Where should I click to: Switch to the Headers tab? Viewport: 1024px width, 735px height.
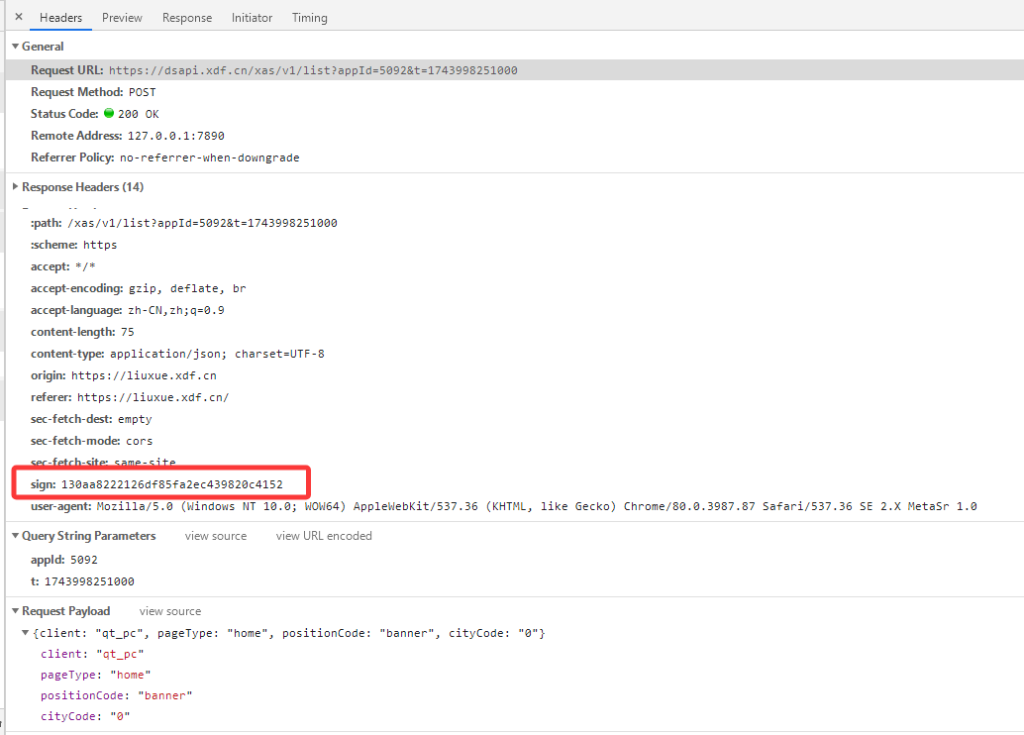coord(61,18)
